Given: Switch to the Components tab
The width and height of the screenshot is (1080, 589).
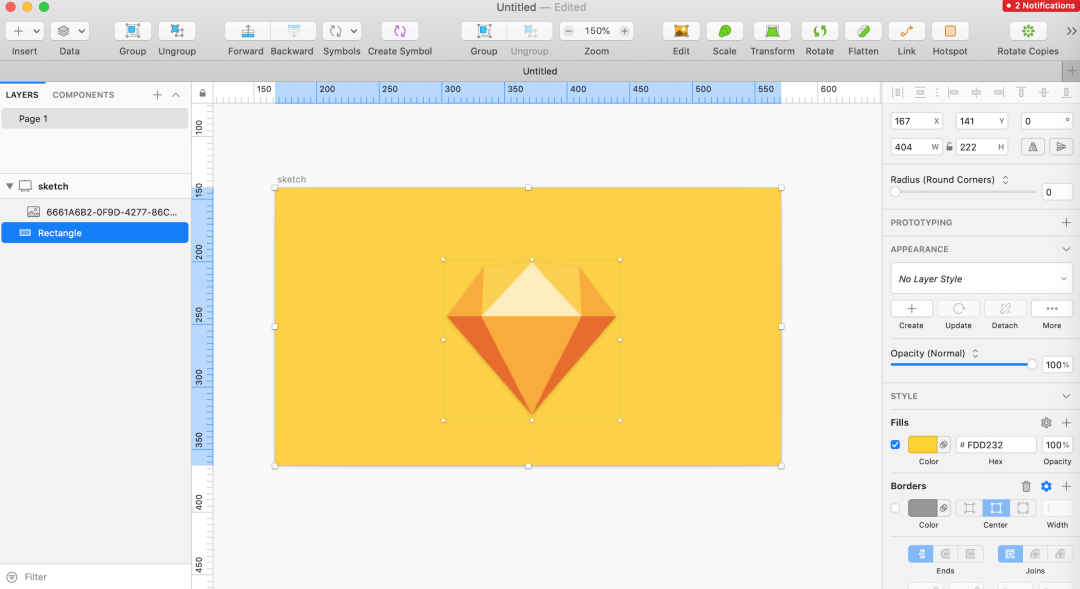Looking at the screenshot, I should 83,95.
